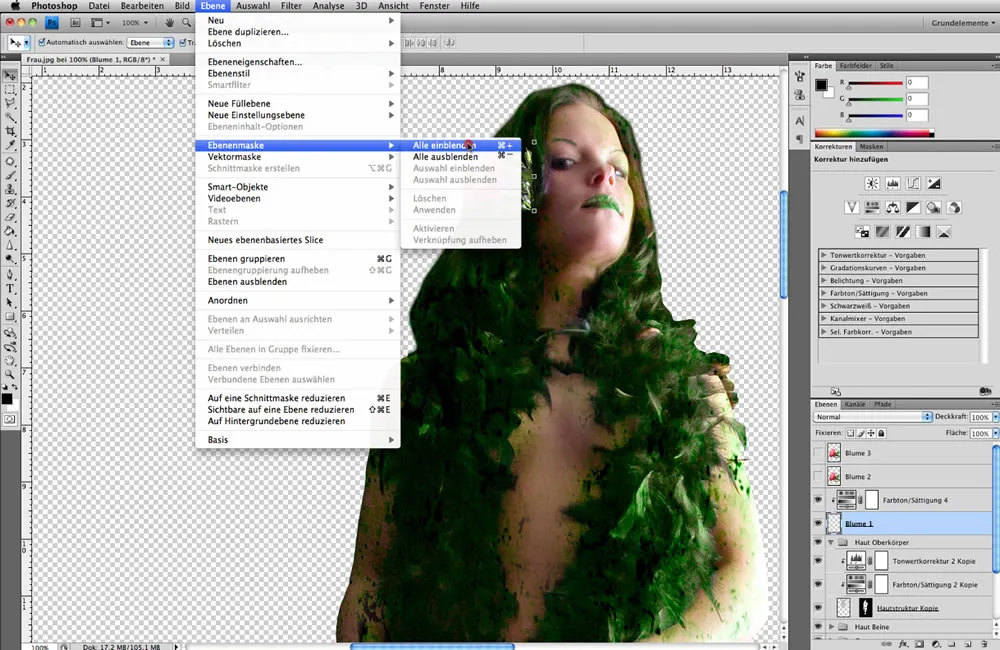
Task: Create a new layer with the new layer icon
Action: click(x=966, y=643)
